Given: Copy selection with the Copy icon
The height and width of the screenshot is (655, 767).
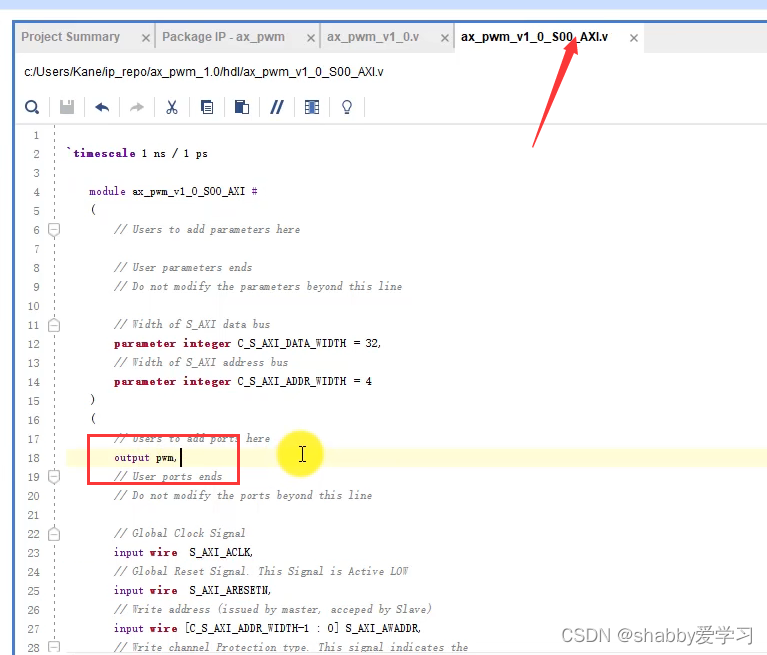Looking at the screenshot, I should pos(207,107).
